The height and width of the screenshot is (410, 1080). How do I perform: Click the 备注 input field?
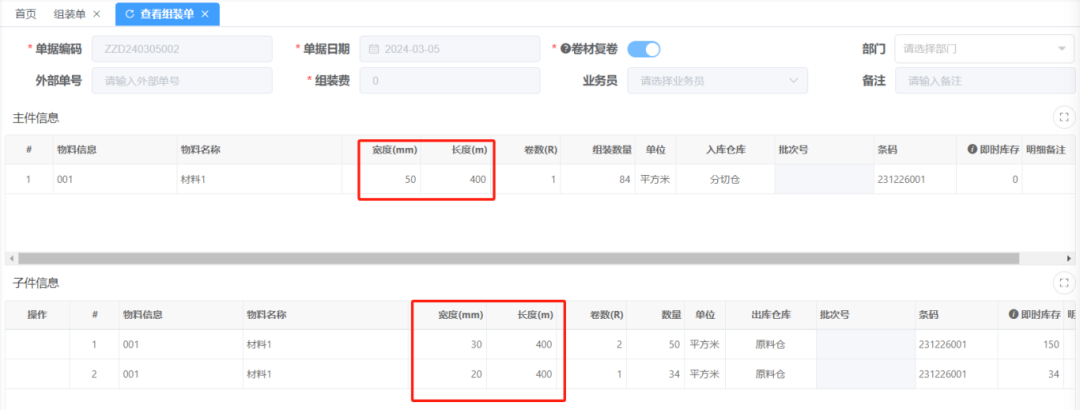tap(985, 80)
